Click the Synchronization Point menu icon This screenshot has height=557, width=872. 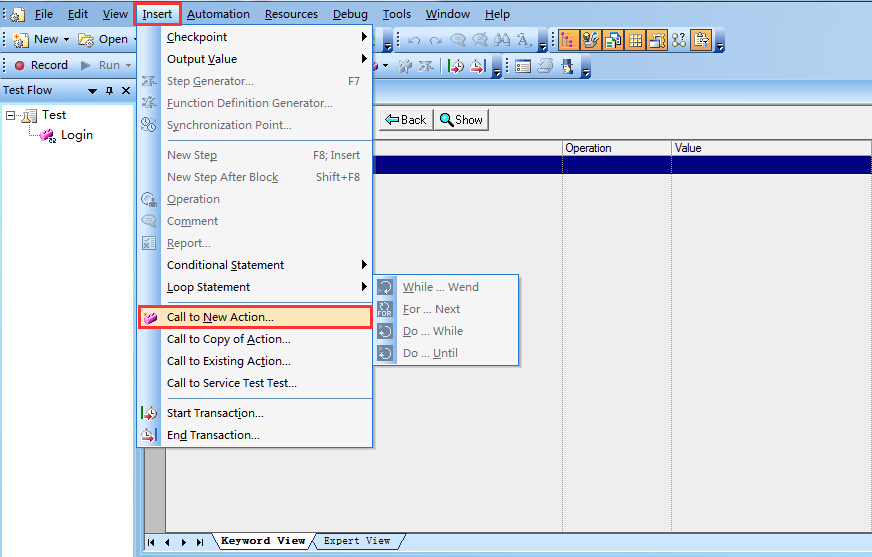(x=148, y=125)
